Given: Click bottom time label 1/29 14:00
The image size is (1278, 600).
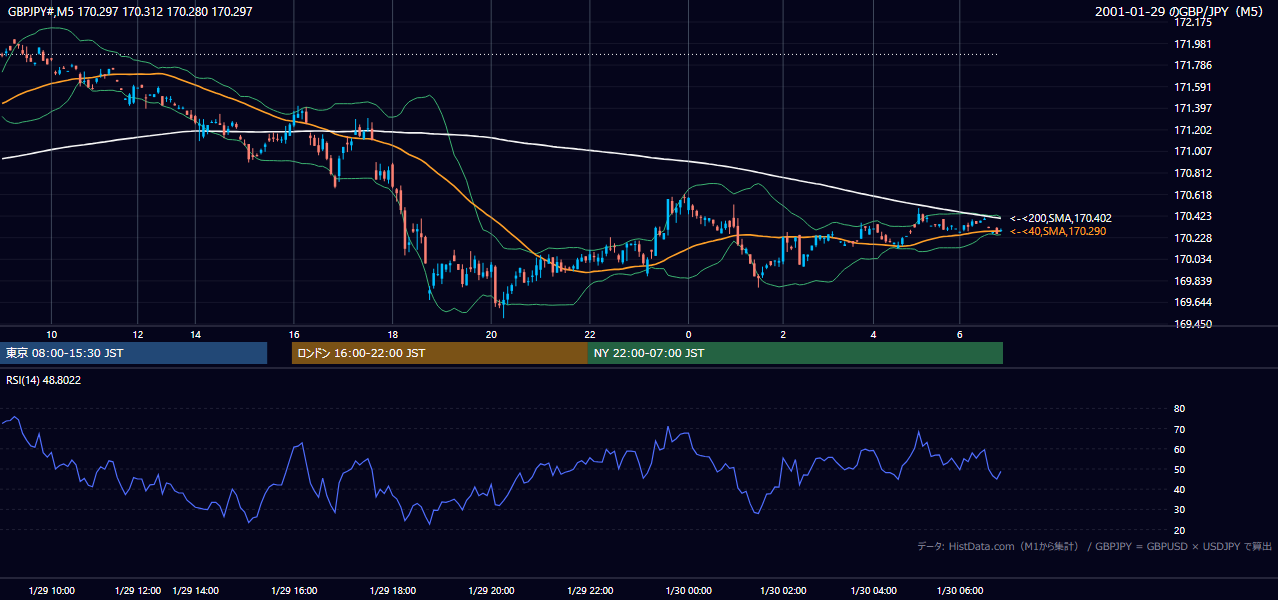Looking at the screenshot, I should (x=195, y=591).
